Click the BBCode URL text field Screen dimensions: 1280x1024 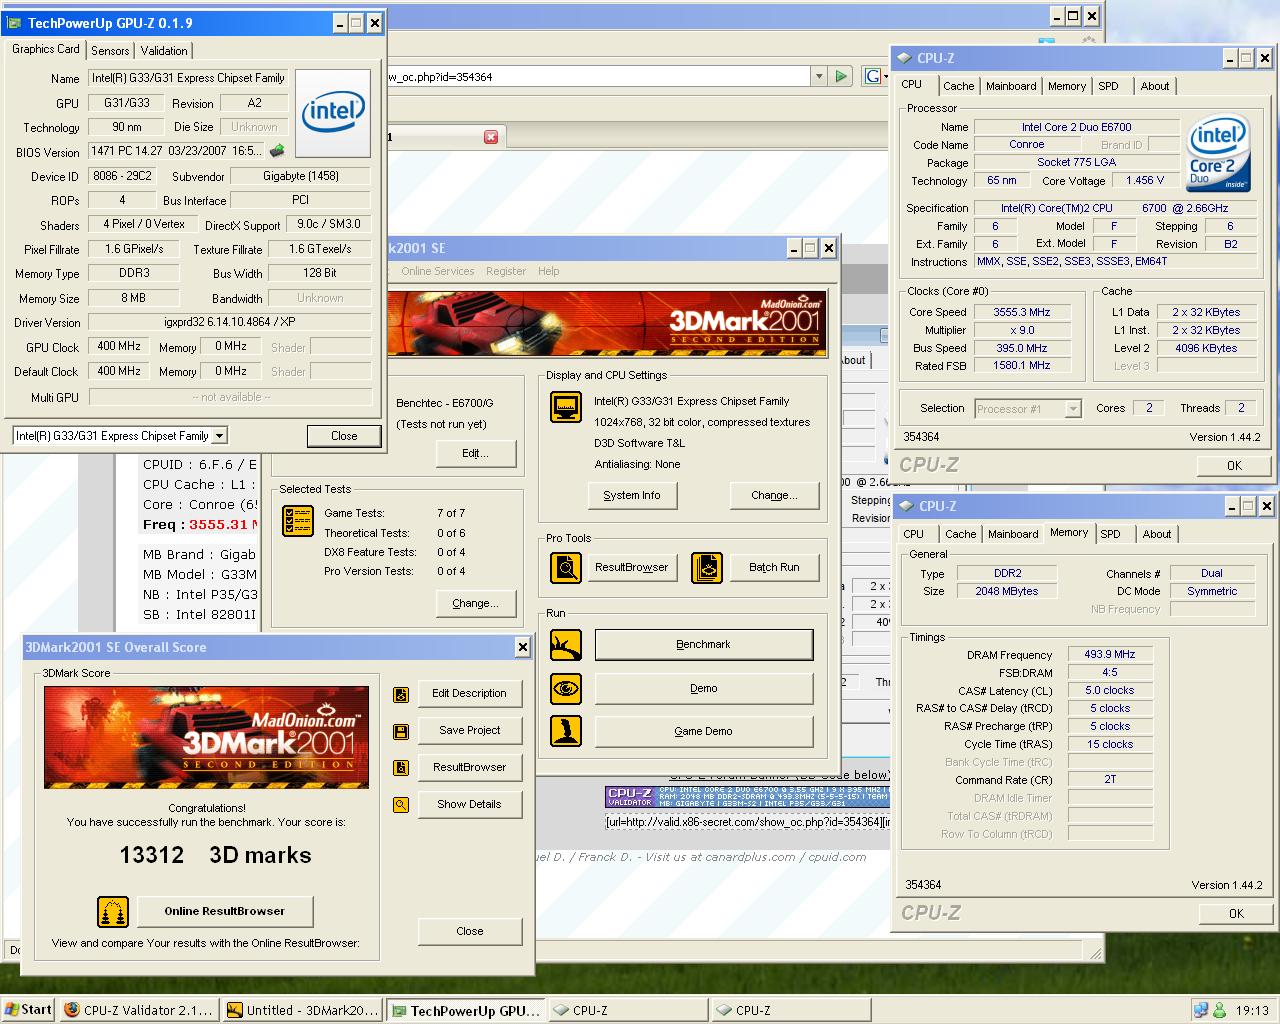point(747,822)
